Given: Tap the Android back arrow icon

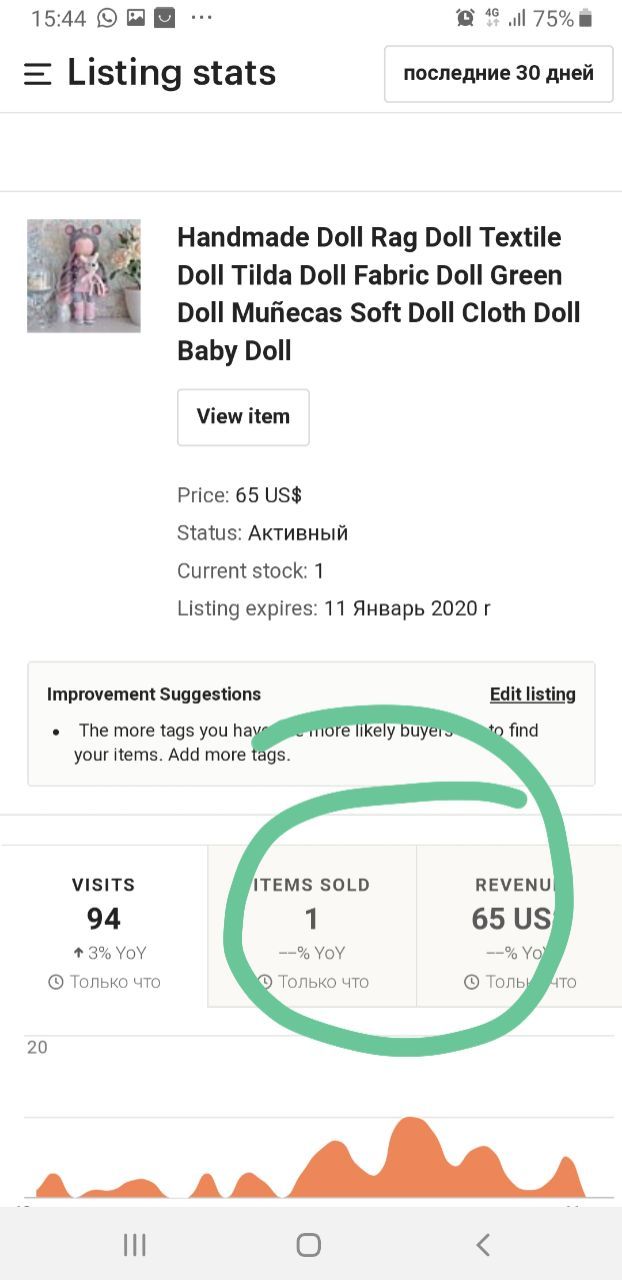Looking at the screenshot, I should 484,1244.
